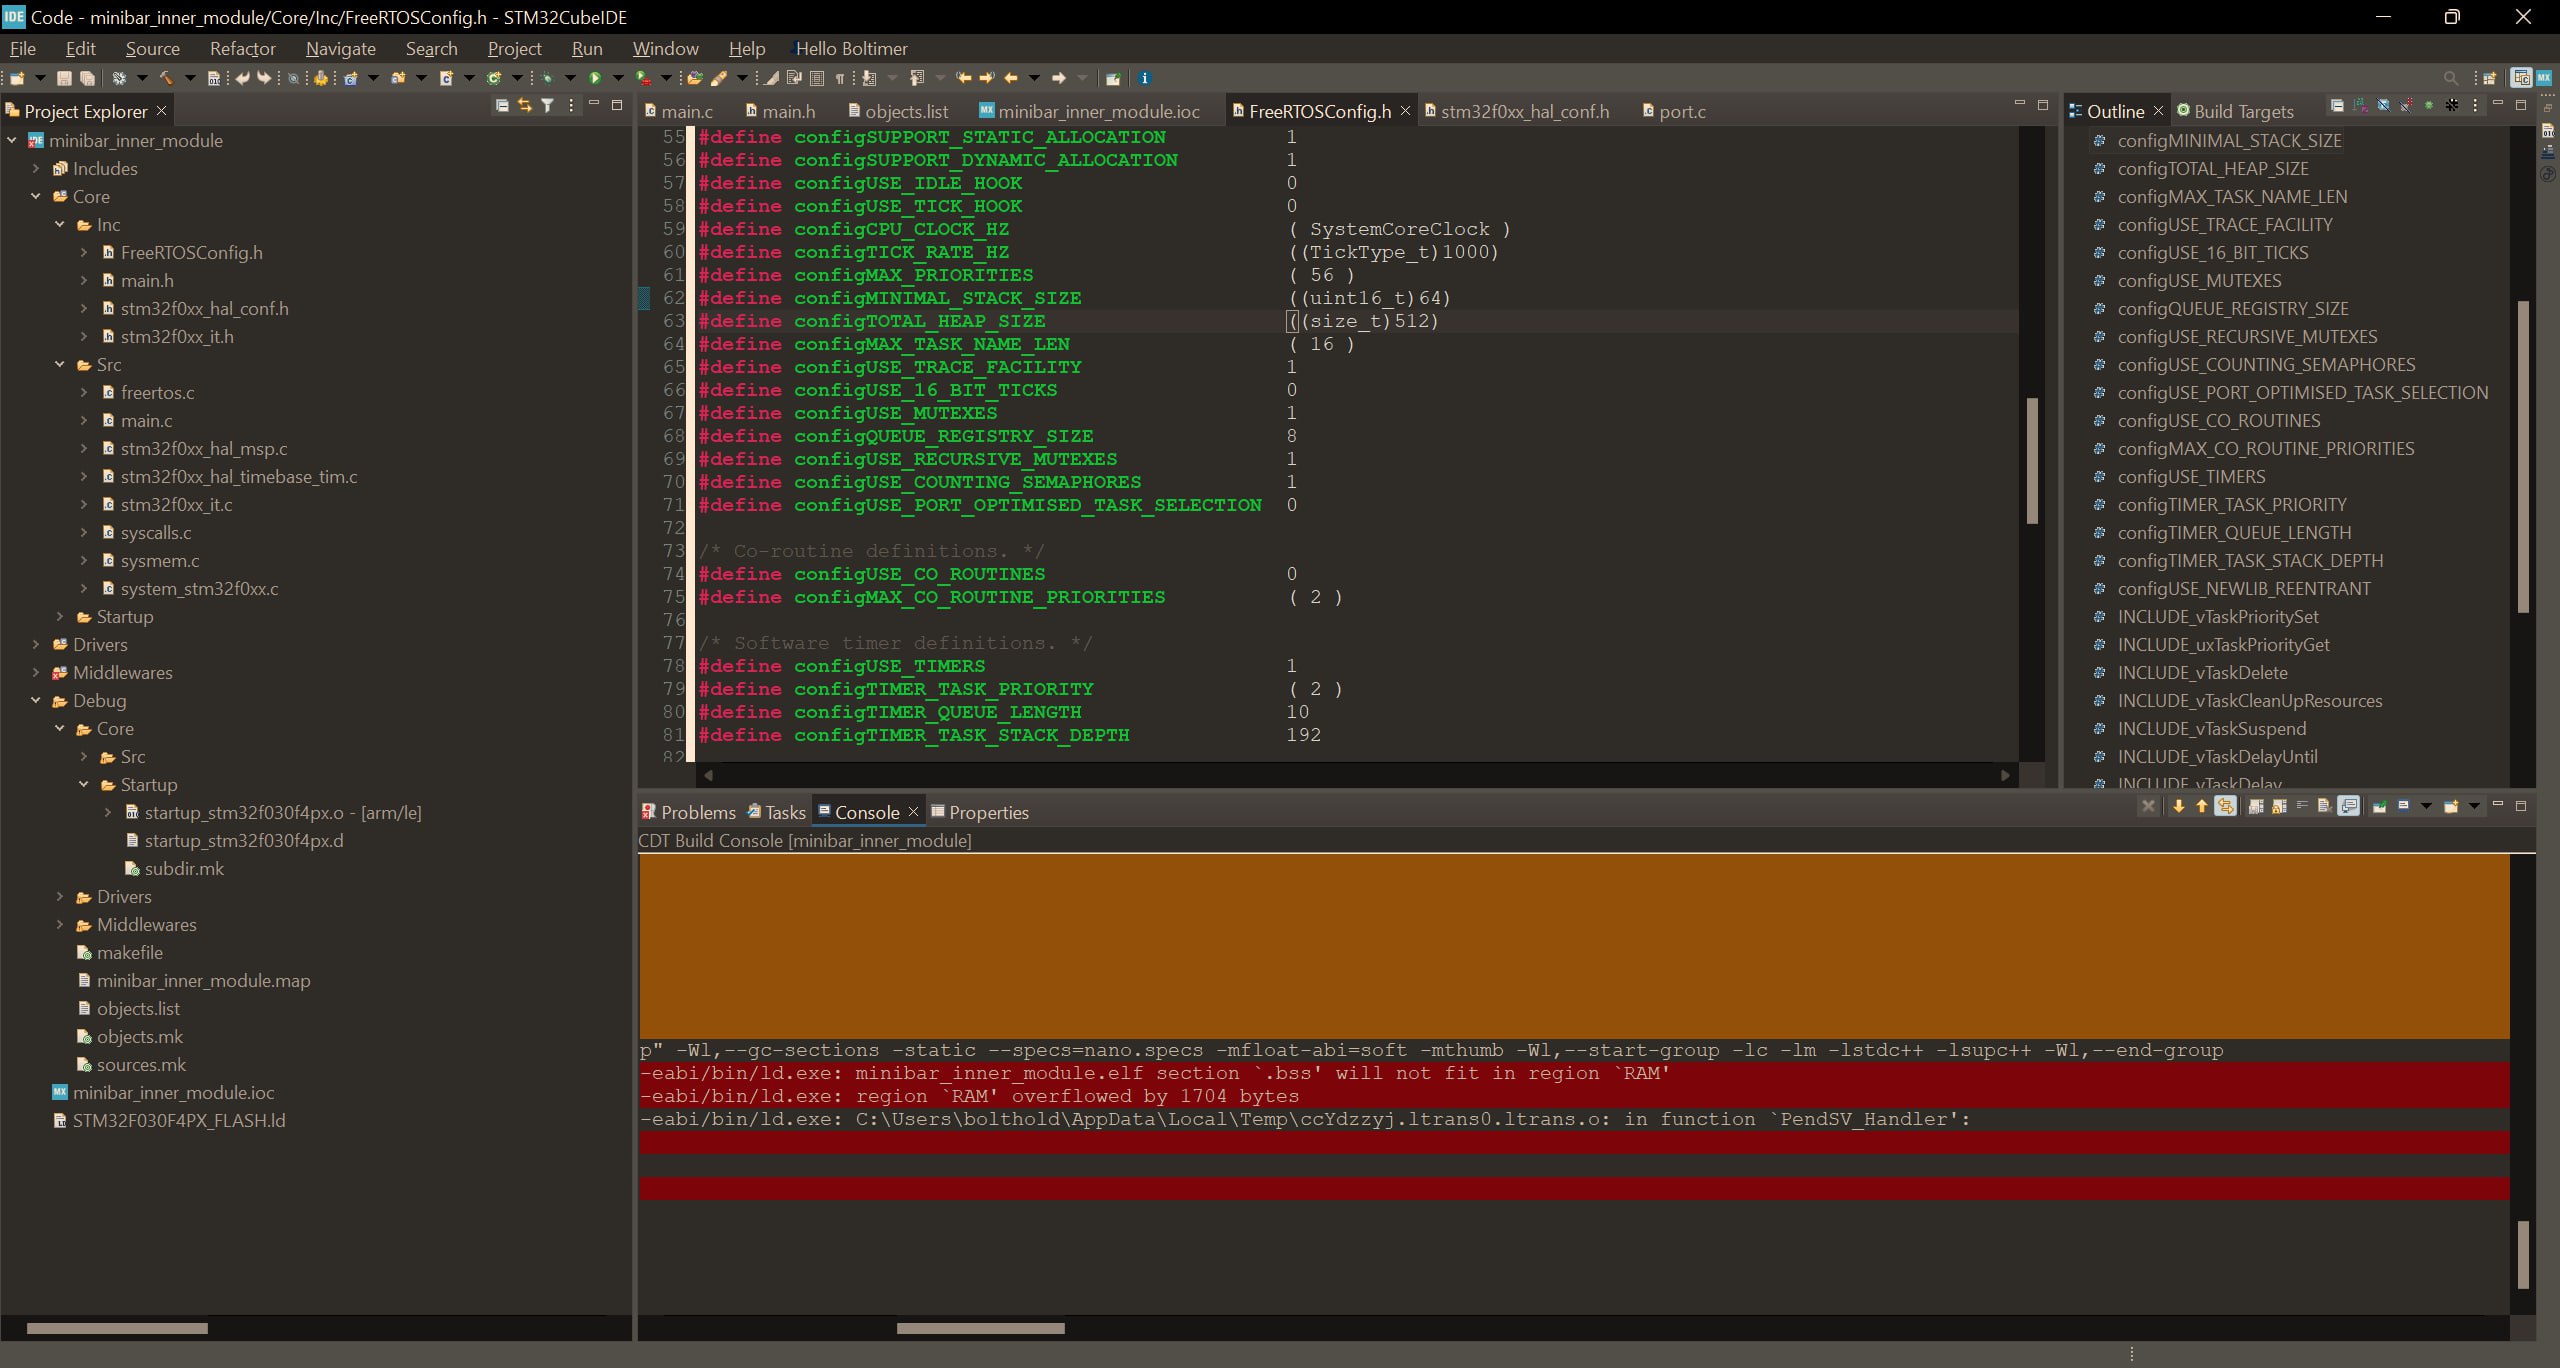Open the Run button dropdown arrow
The height and width of the screenshot is (1368, 2560).
[618, 78]
